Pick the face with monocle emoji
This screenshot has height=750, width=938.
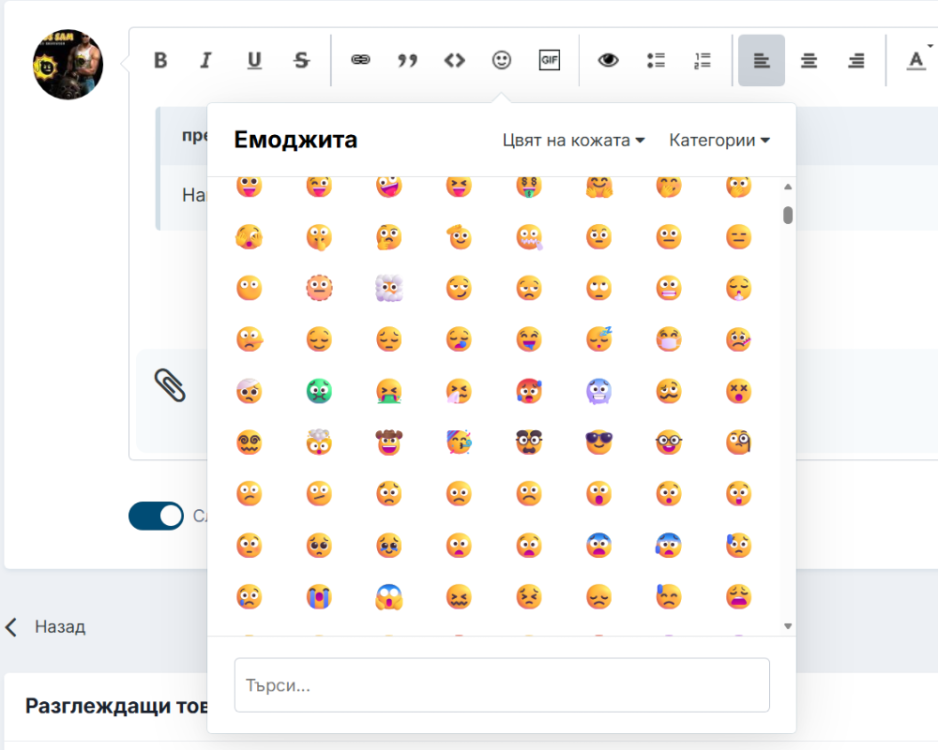(x=739, y=443)
